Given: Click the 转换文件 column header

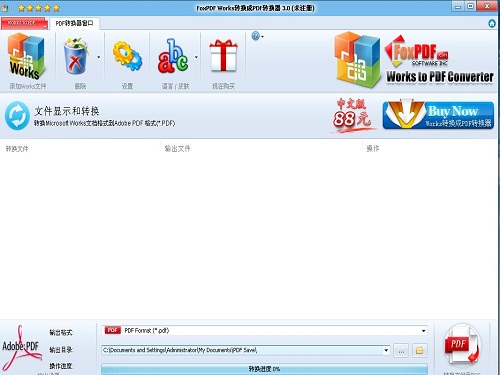Looking at the screenshot, I should (x=17, y=149).
